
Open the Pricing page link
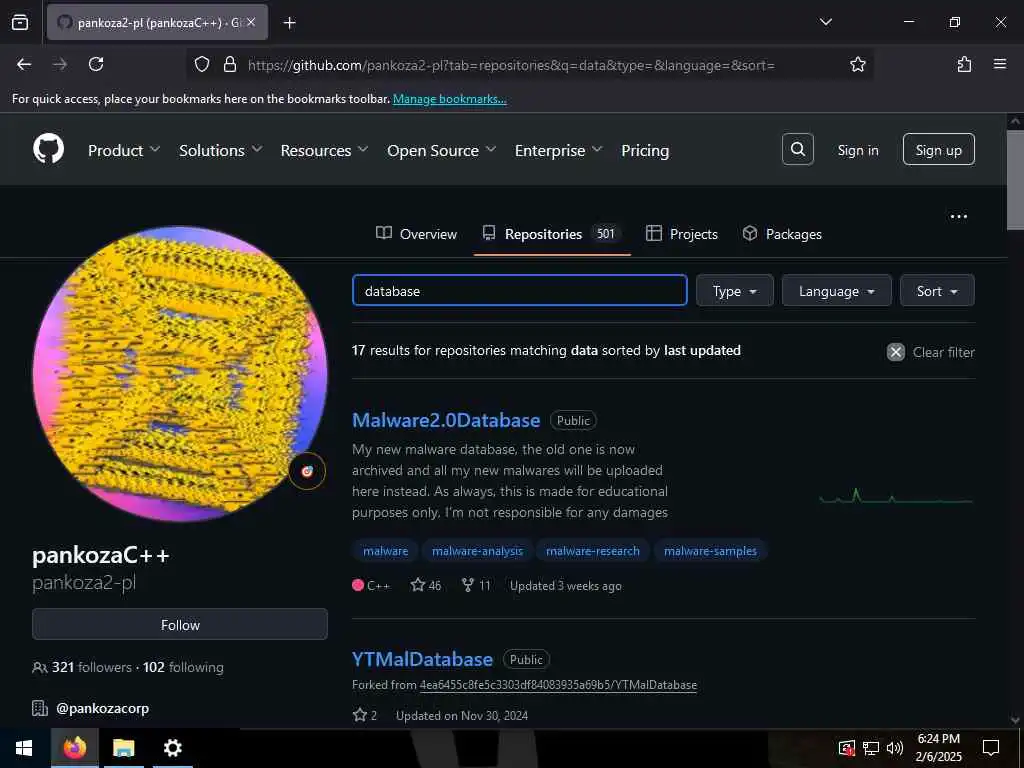645,150
